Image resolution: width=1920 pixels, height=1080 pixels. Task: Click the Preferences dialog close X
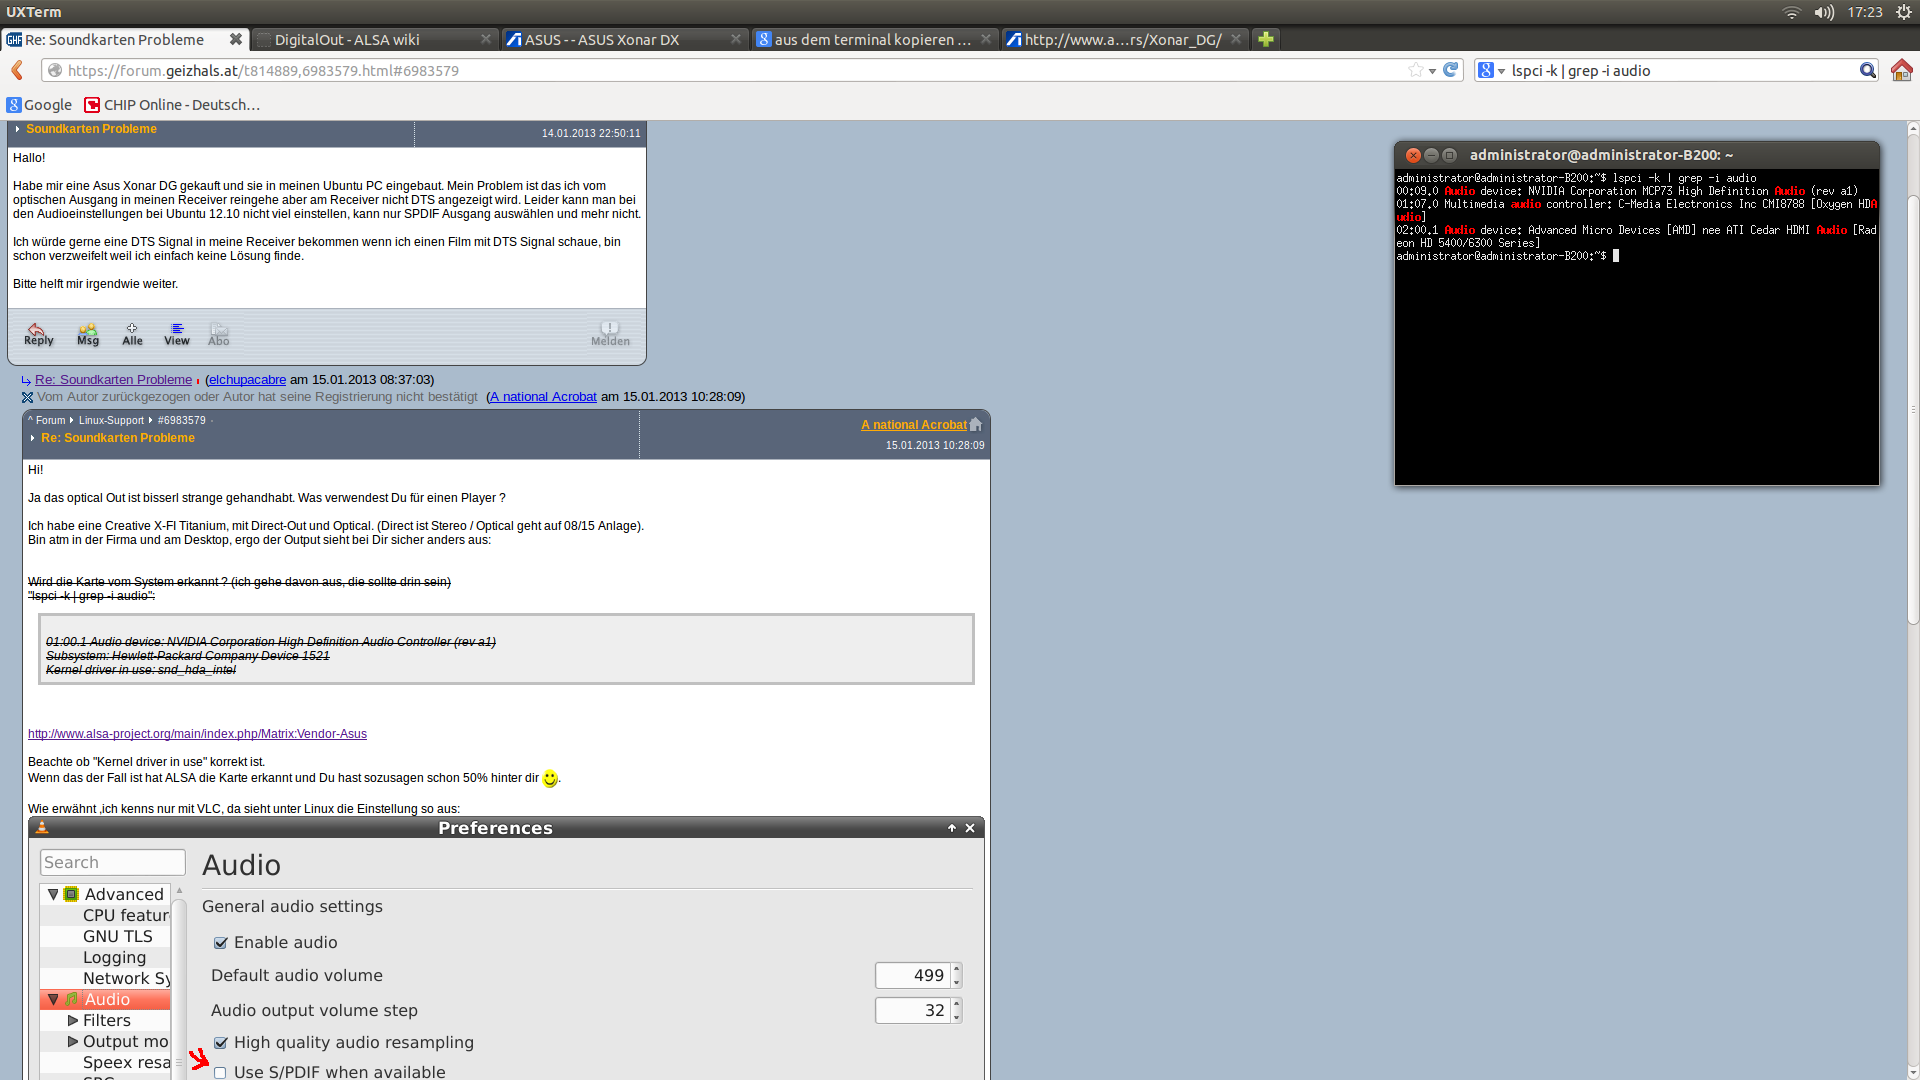970,828
